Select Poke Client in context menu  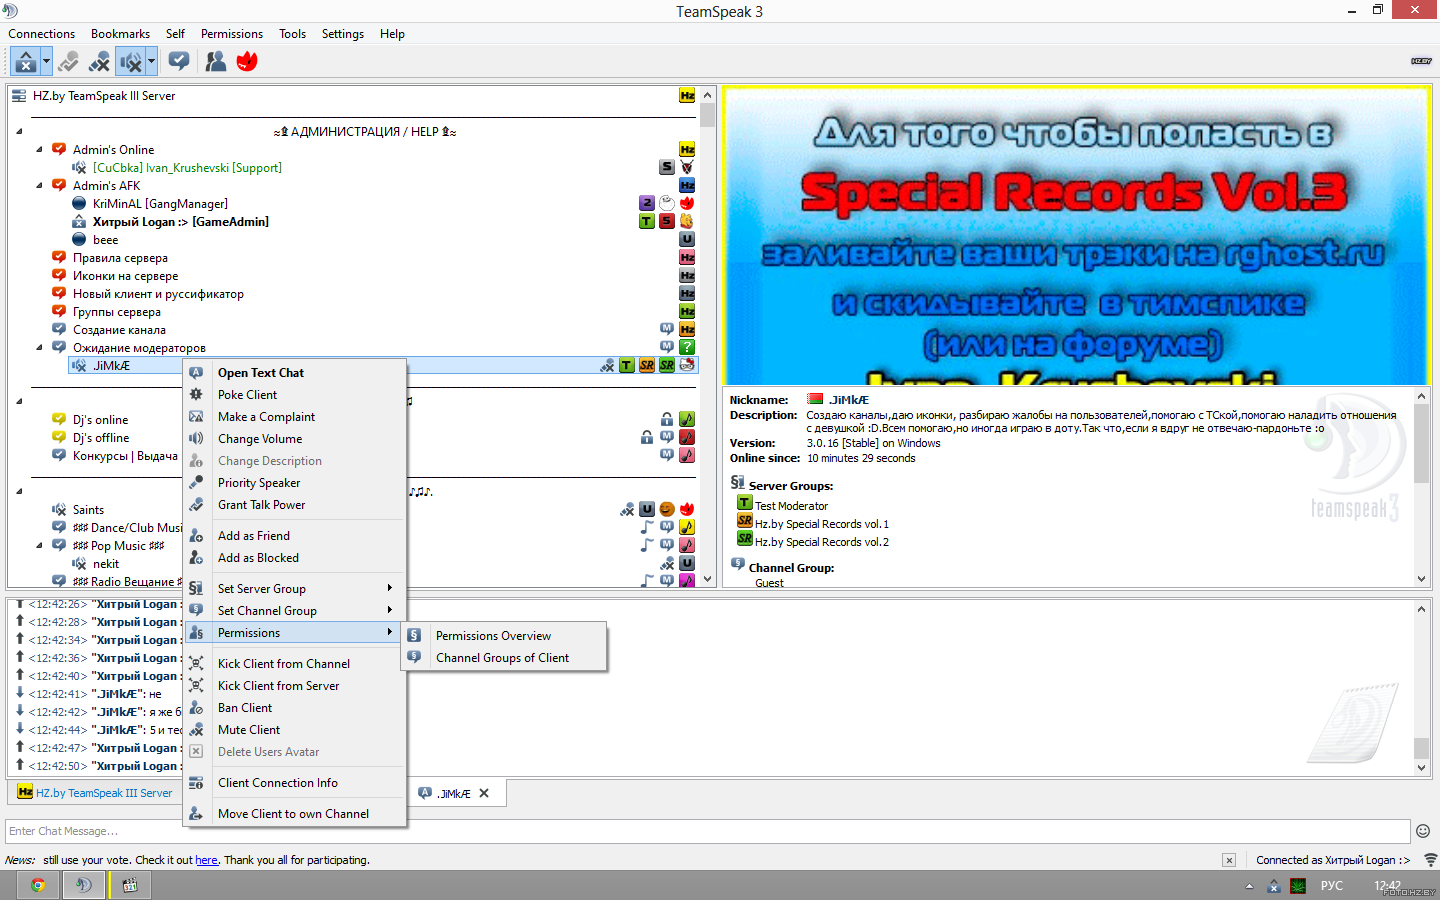click(x=296, y=394)
